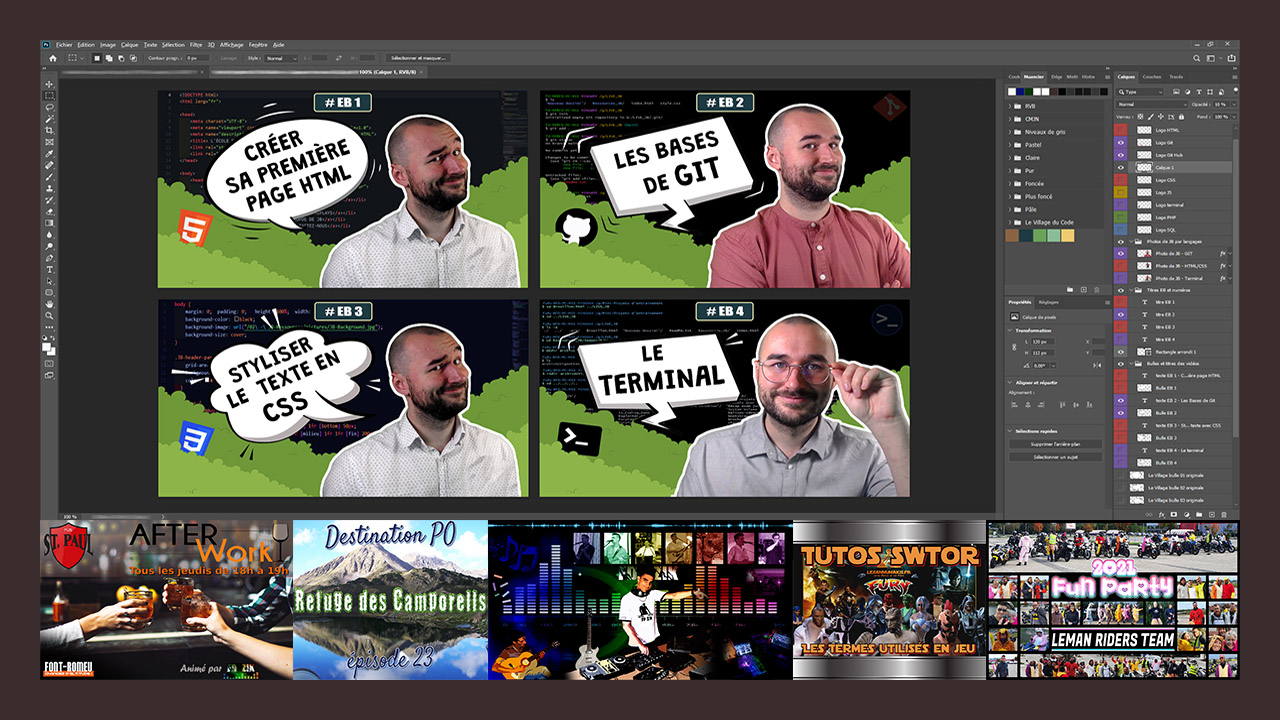Select the Lasso tool

point(49,107)
